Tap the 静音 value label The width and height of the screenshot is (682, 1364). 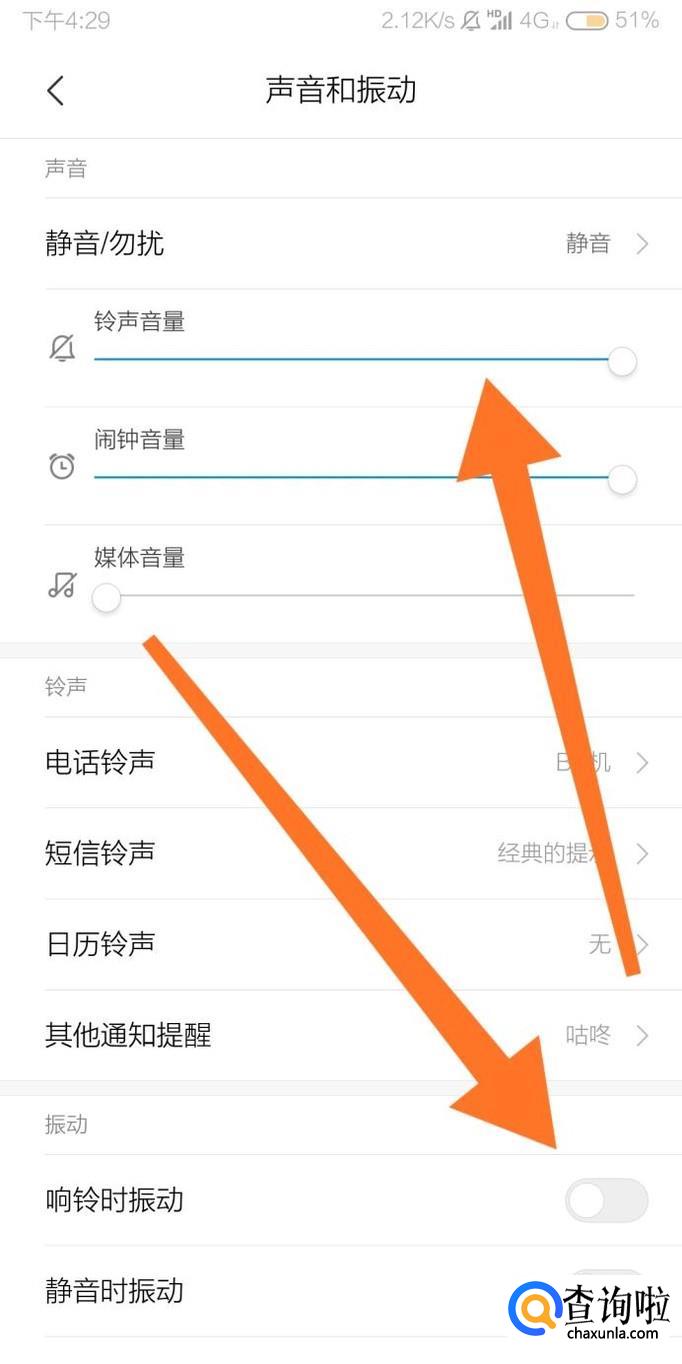[588, 243]
